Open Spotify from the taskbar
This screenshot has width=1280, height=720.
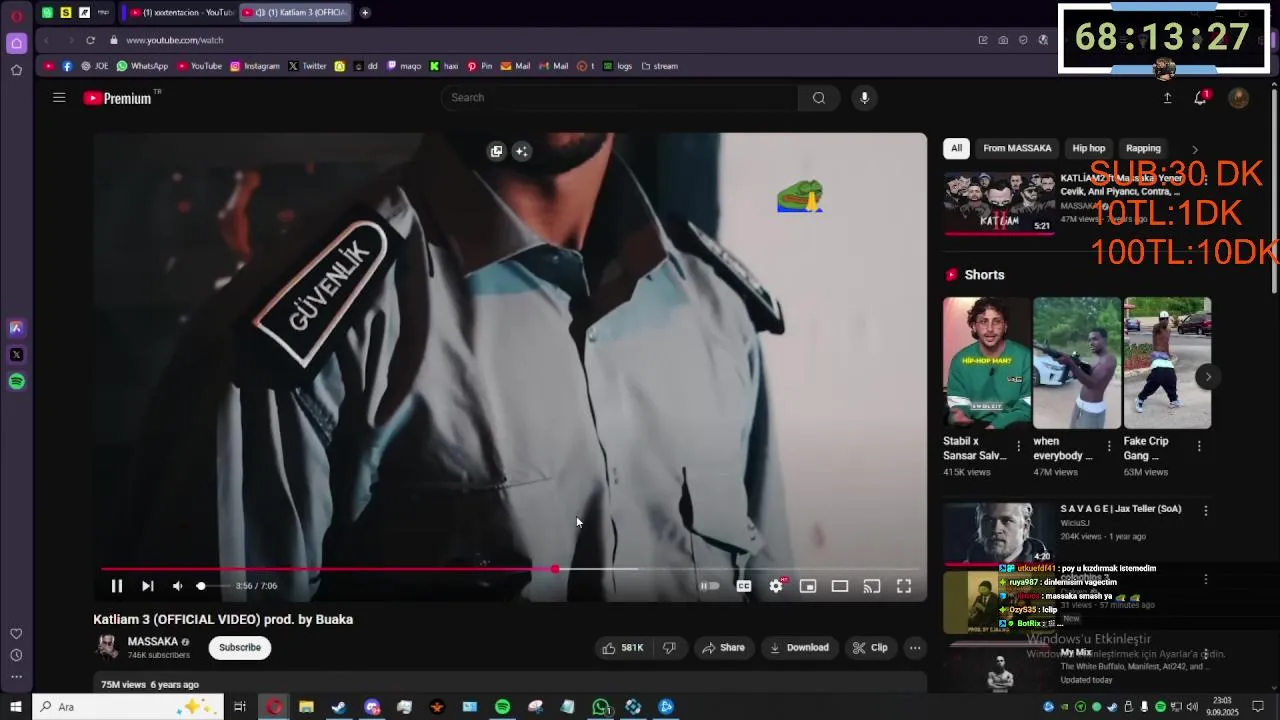[x=502, y=707]
